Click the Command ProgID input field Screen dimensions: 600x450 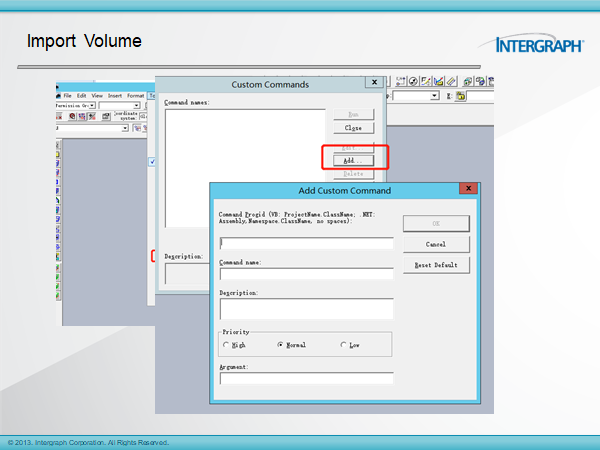pos(307,243)
